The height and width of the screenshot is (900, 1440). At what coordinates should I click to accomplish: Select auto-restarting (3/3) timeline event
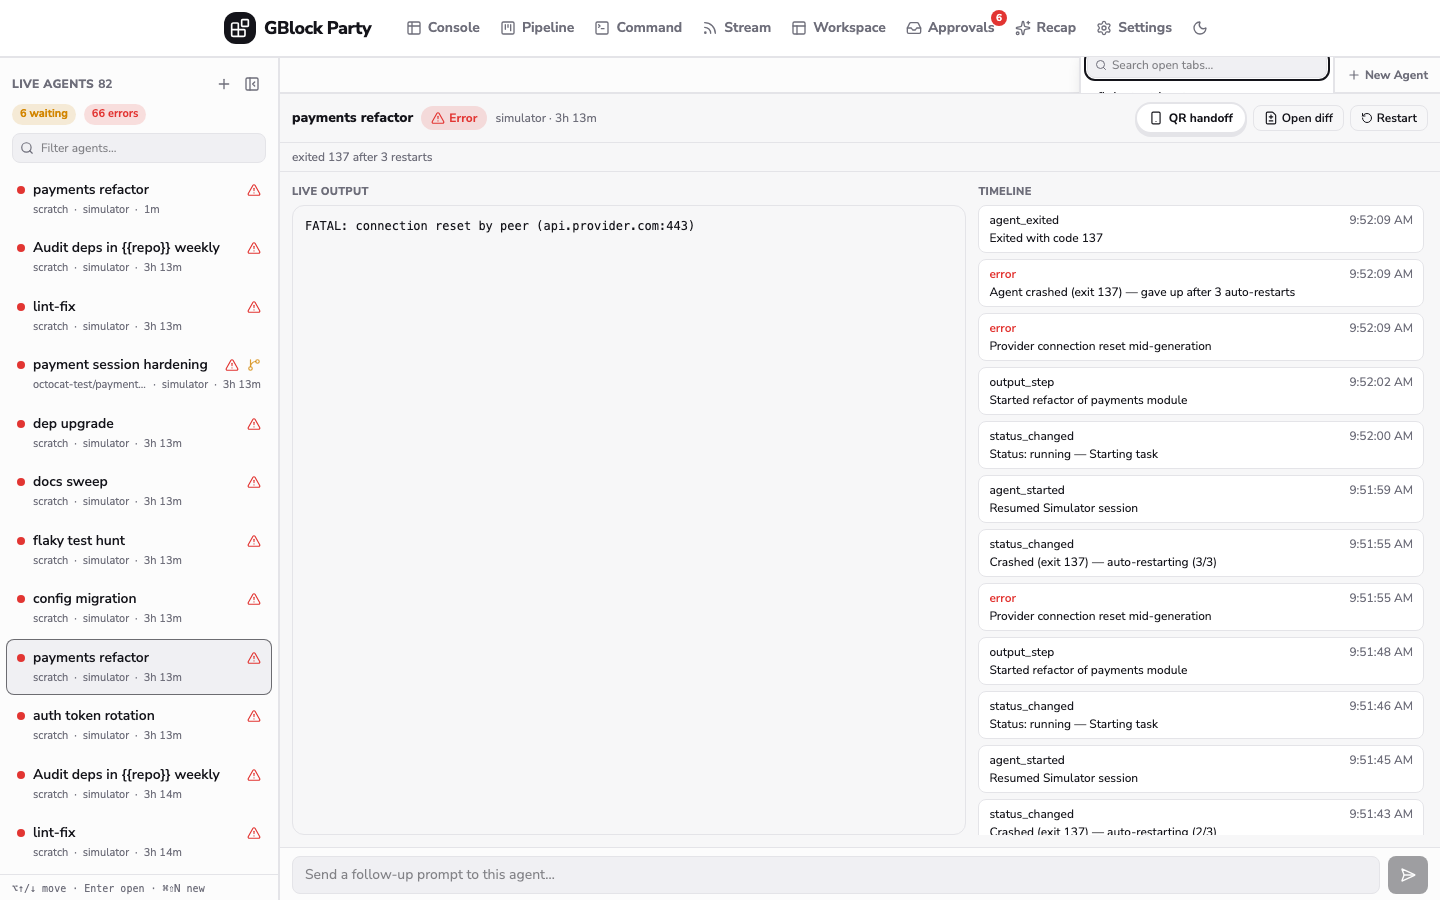coord(1201,553)
